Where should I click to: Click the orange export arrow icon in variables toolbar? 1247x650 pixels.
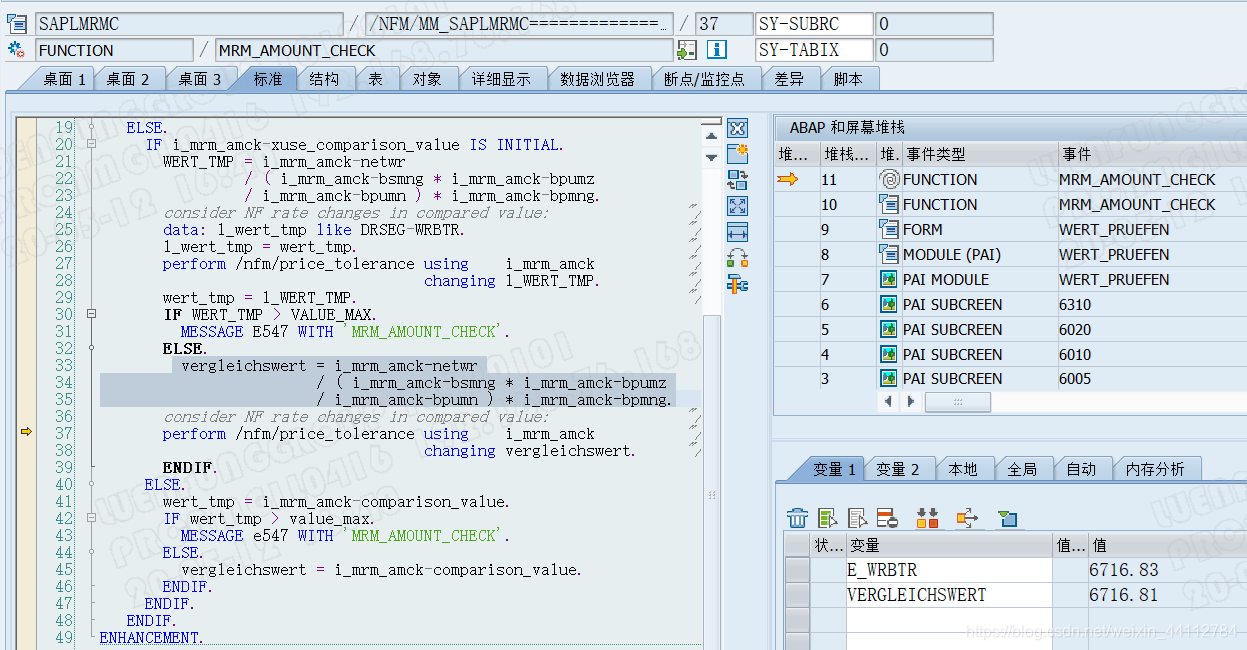click(966, 517)
